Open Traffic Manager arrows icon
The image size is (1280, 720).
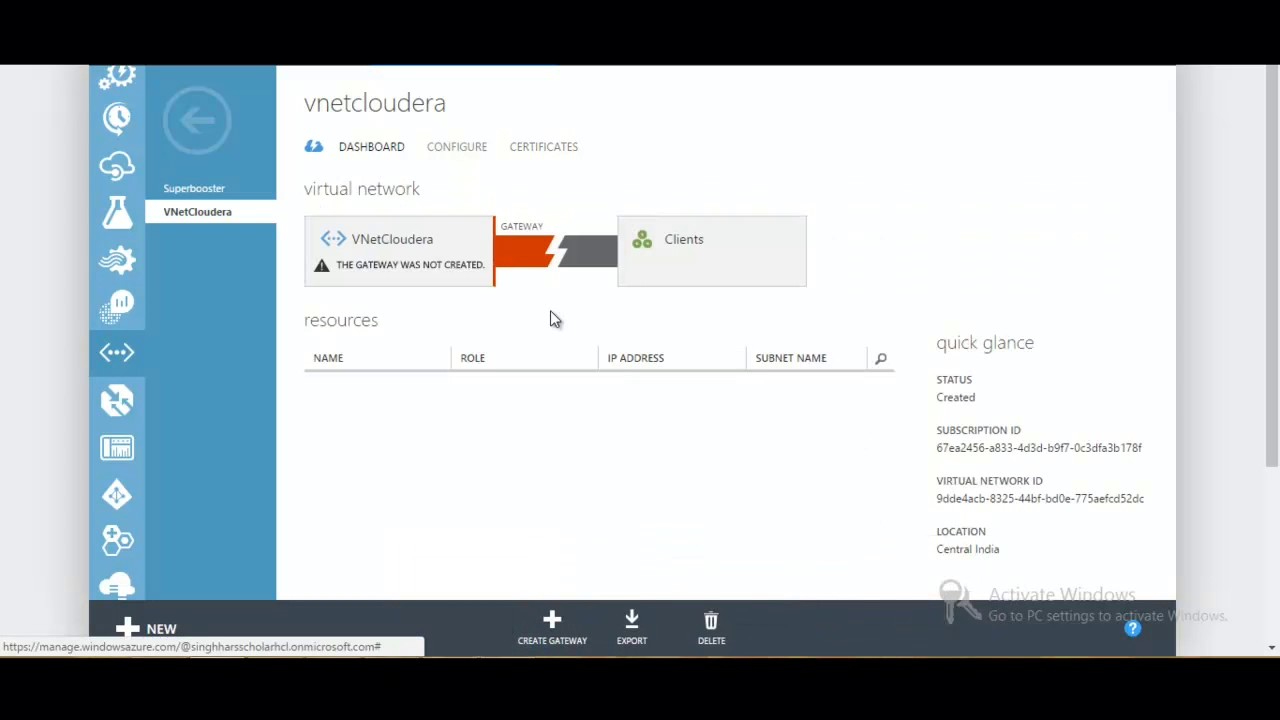[117, 400]
